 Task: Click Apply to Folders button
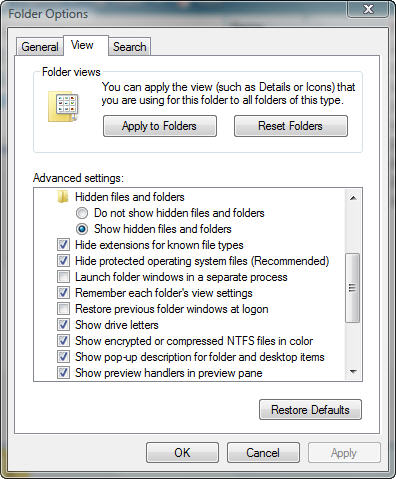coord(160,126)
